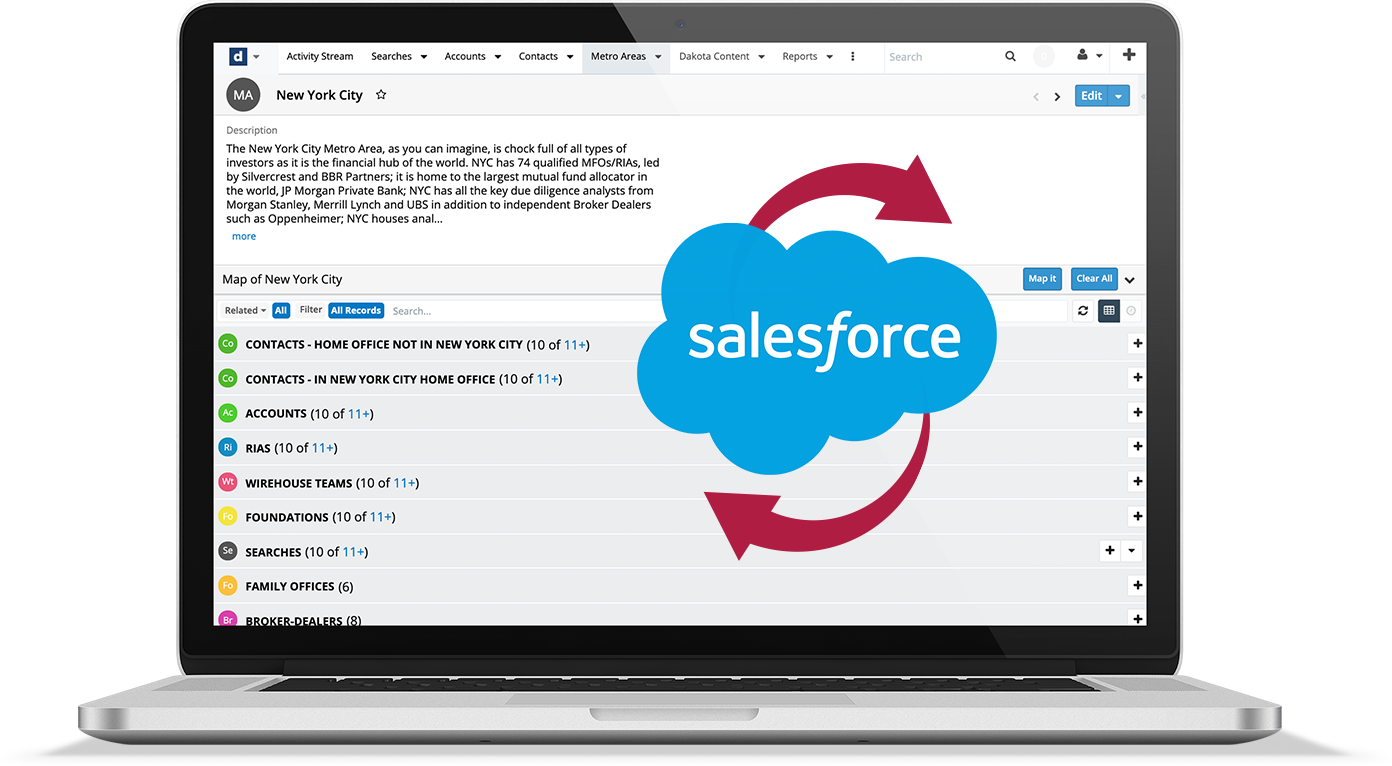Toggle the All Records filter tag
1392x766 pixels.
tap(356, 311)
